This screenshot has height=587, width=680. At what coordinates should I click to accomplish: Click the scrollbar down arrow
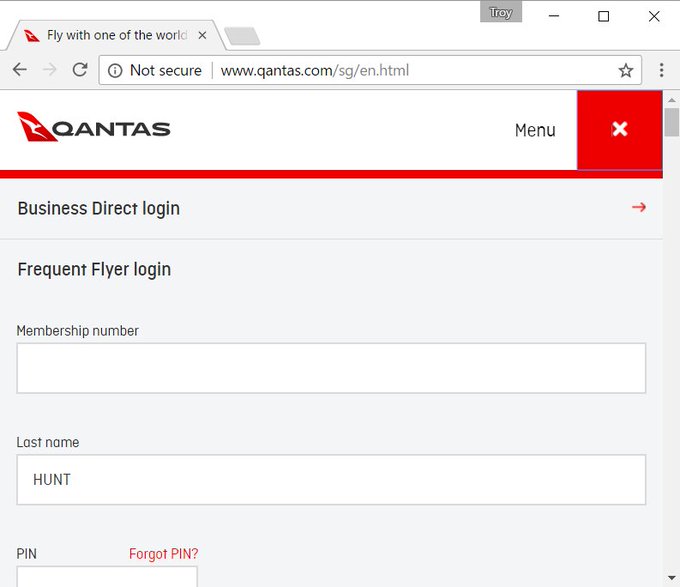pyautogui.click(x=671, y=577)
